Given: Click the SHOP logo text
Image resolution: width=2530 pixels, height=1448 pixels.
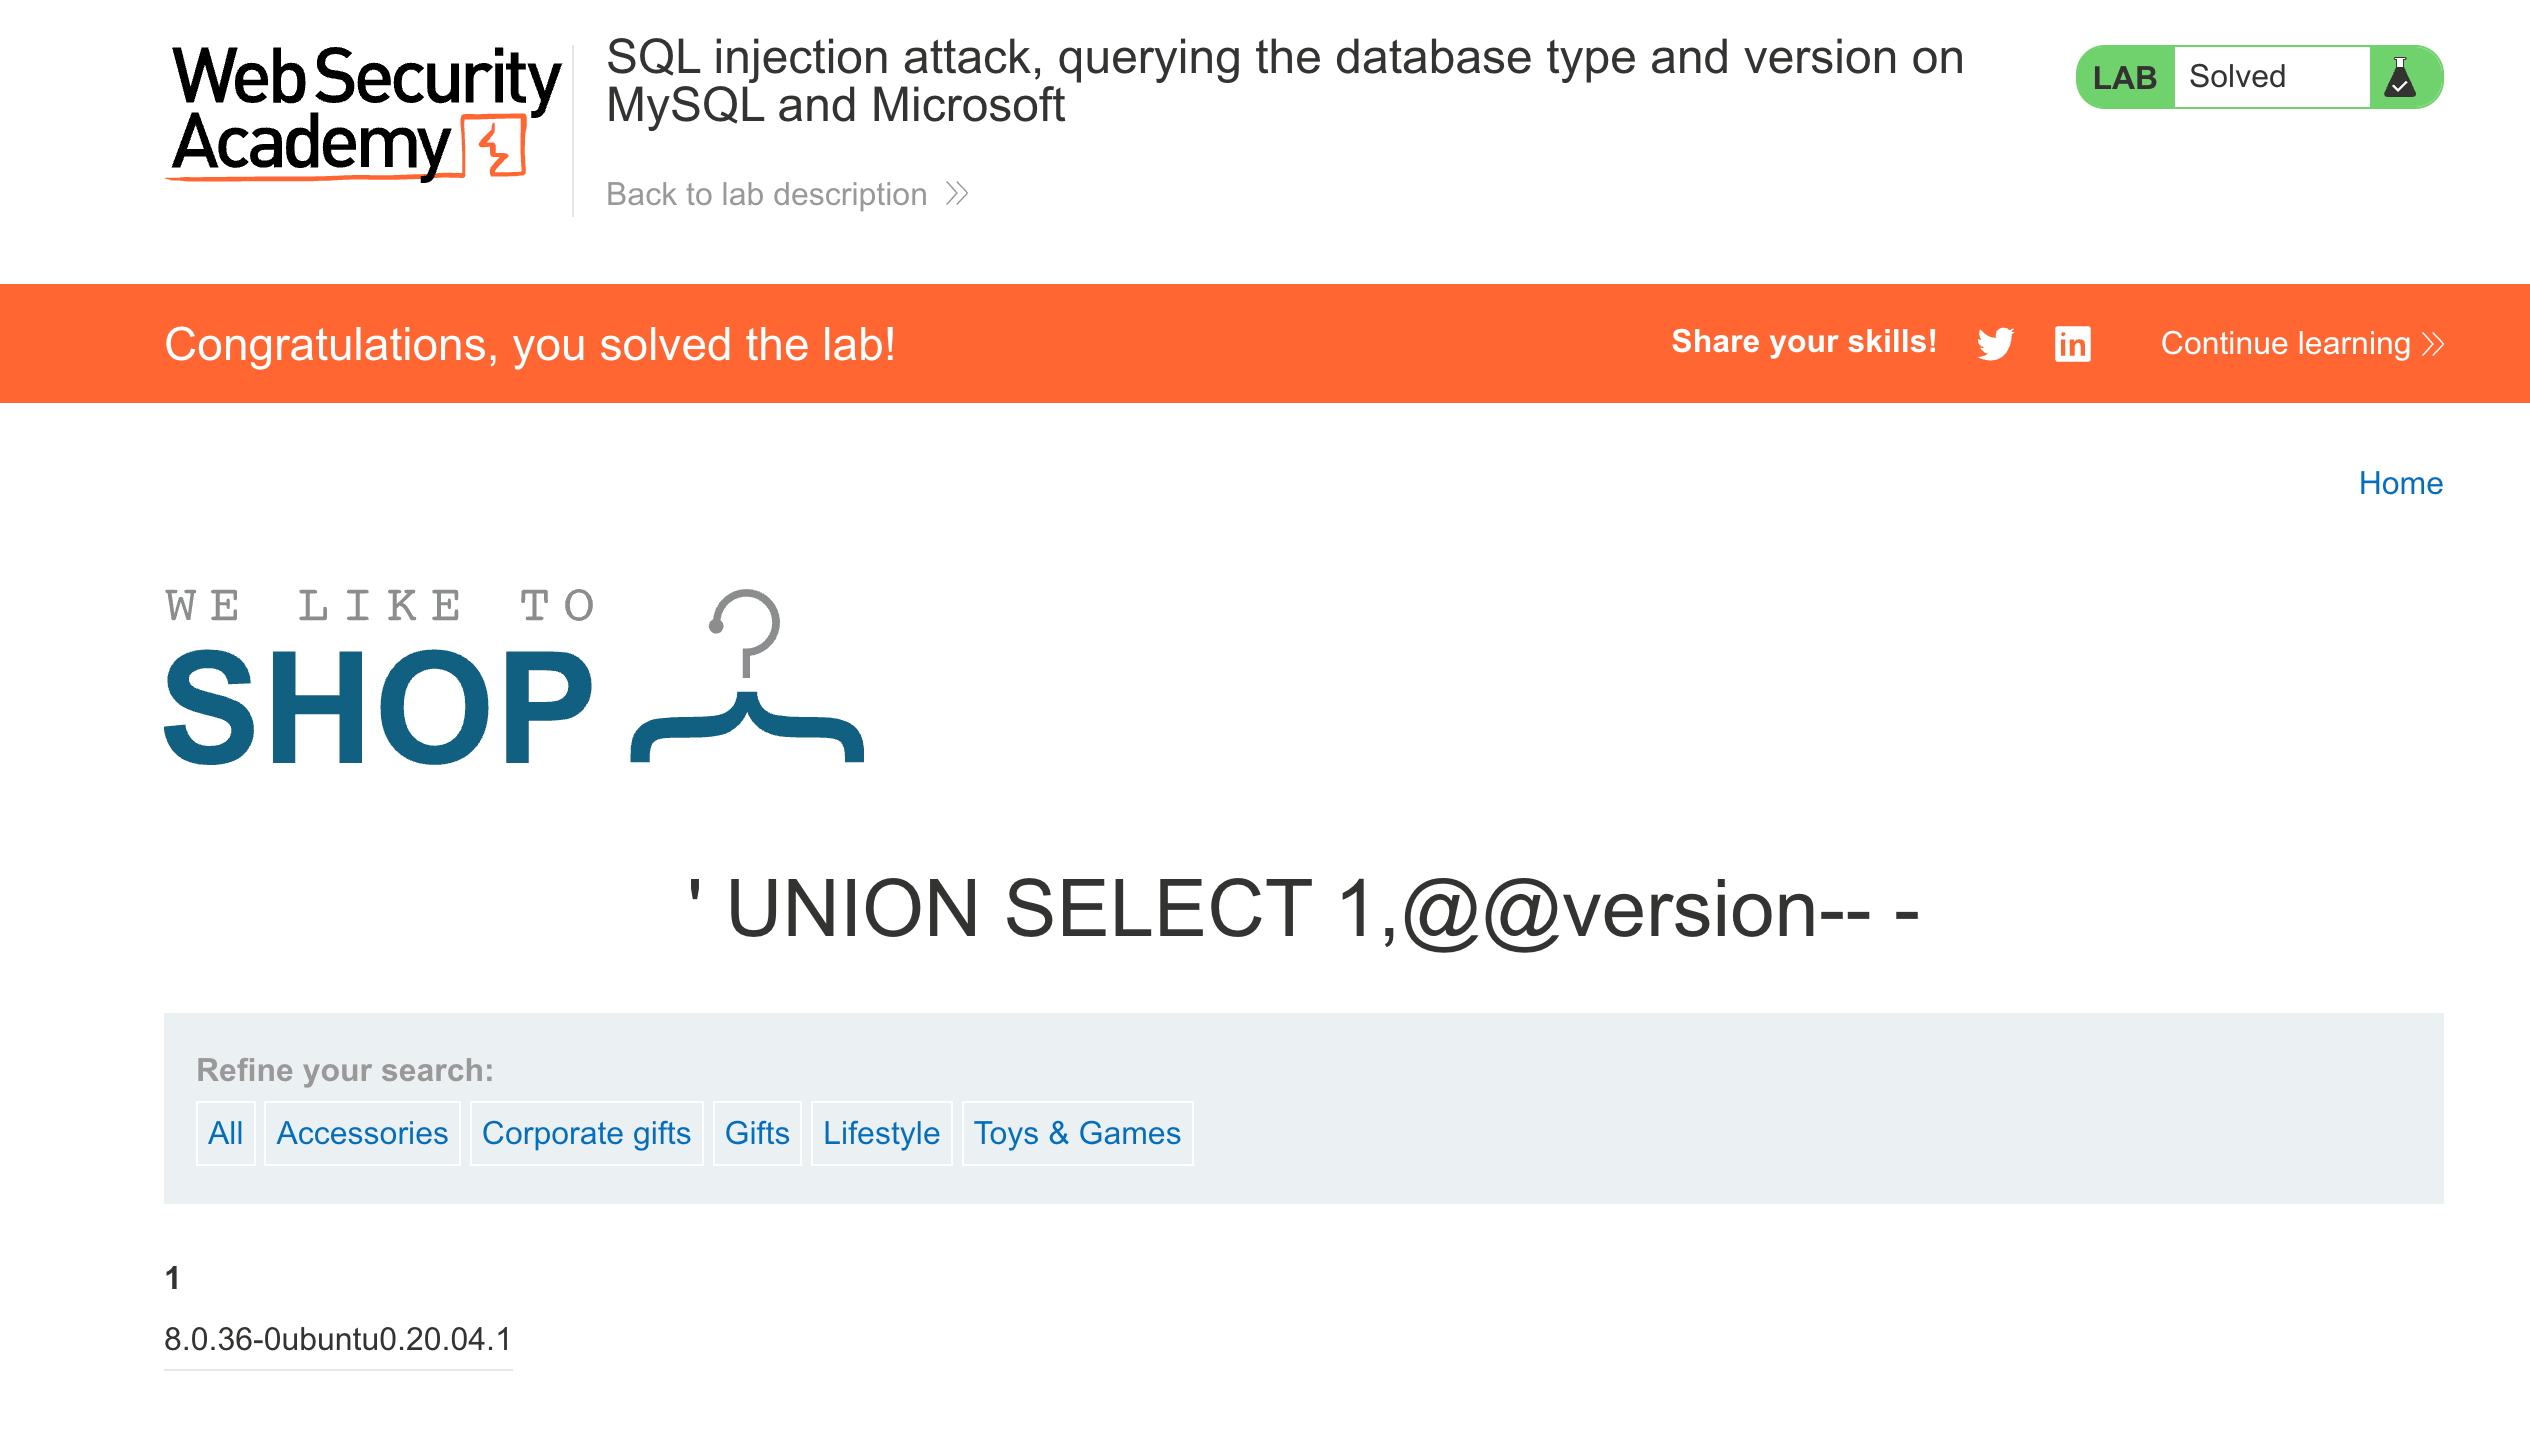Looking at the screenshot, I should tap(379, 706).
